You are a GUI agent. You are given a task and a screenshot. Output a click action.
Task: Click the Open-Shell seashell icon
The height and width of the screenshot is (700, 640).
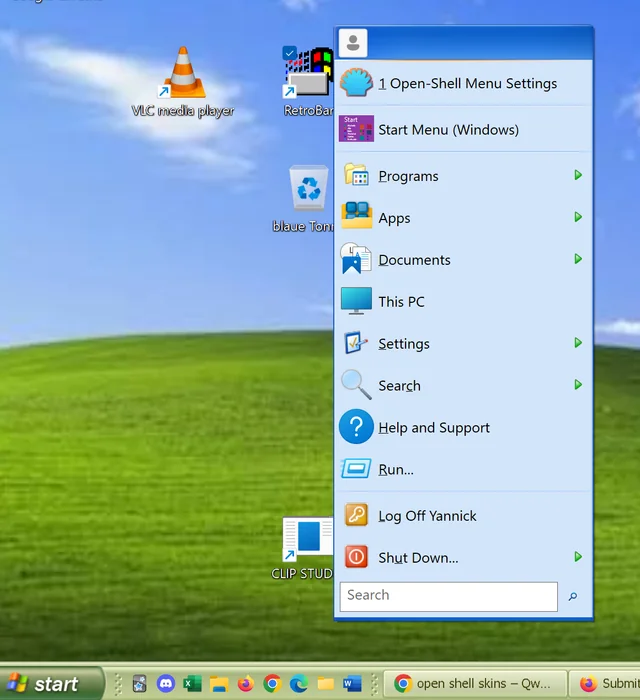[x=356, y=82]
